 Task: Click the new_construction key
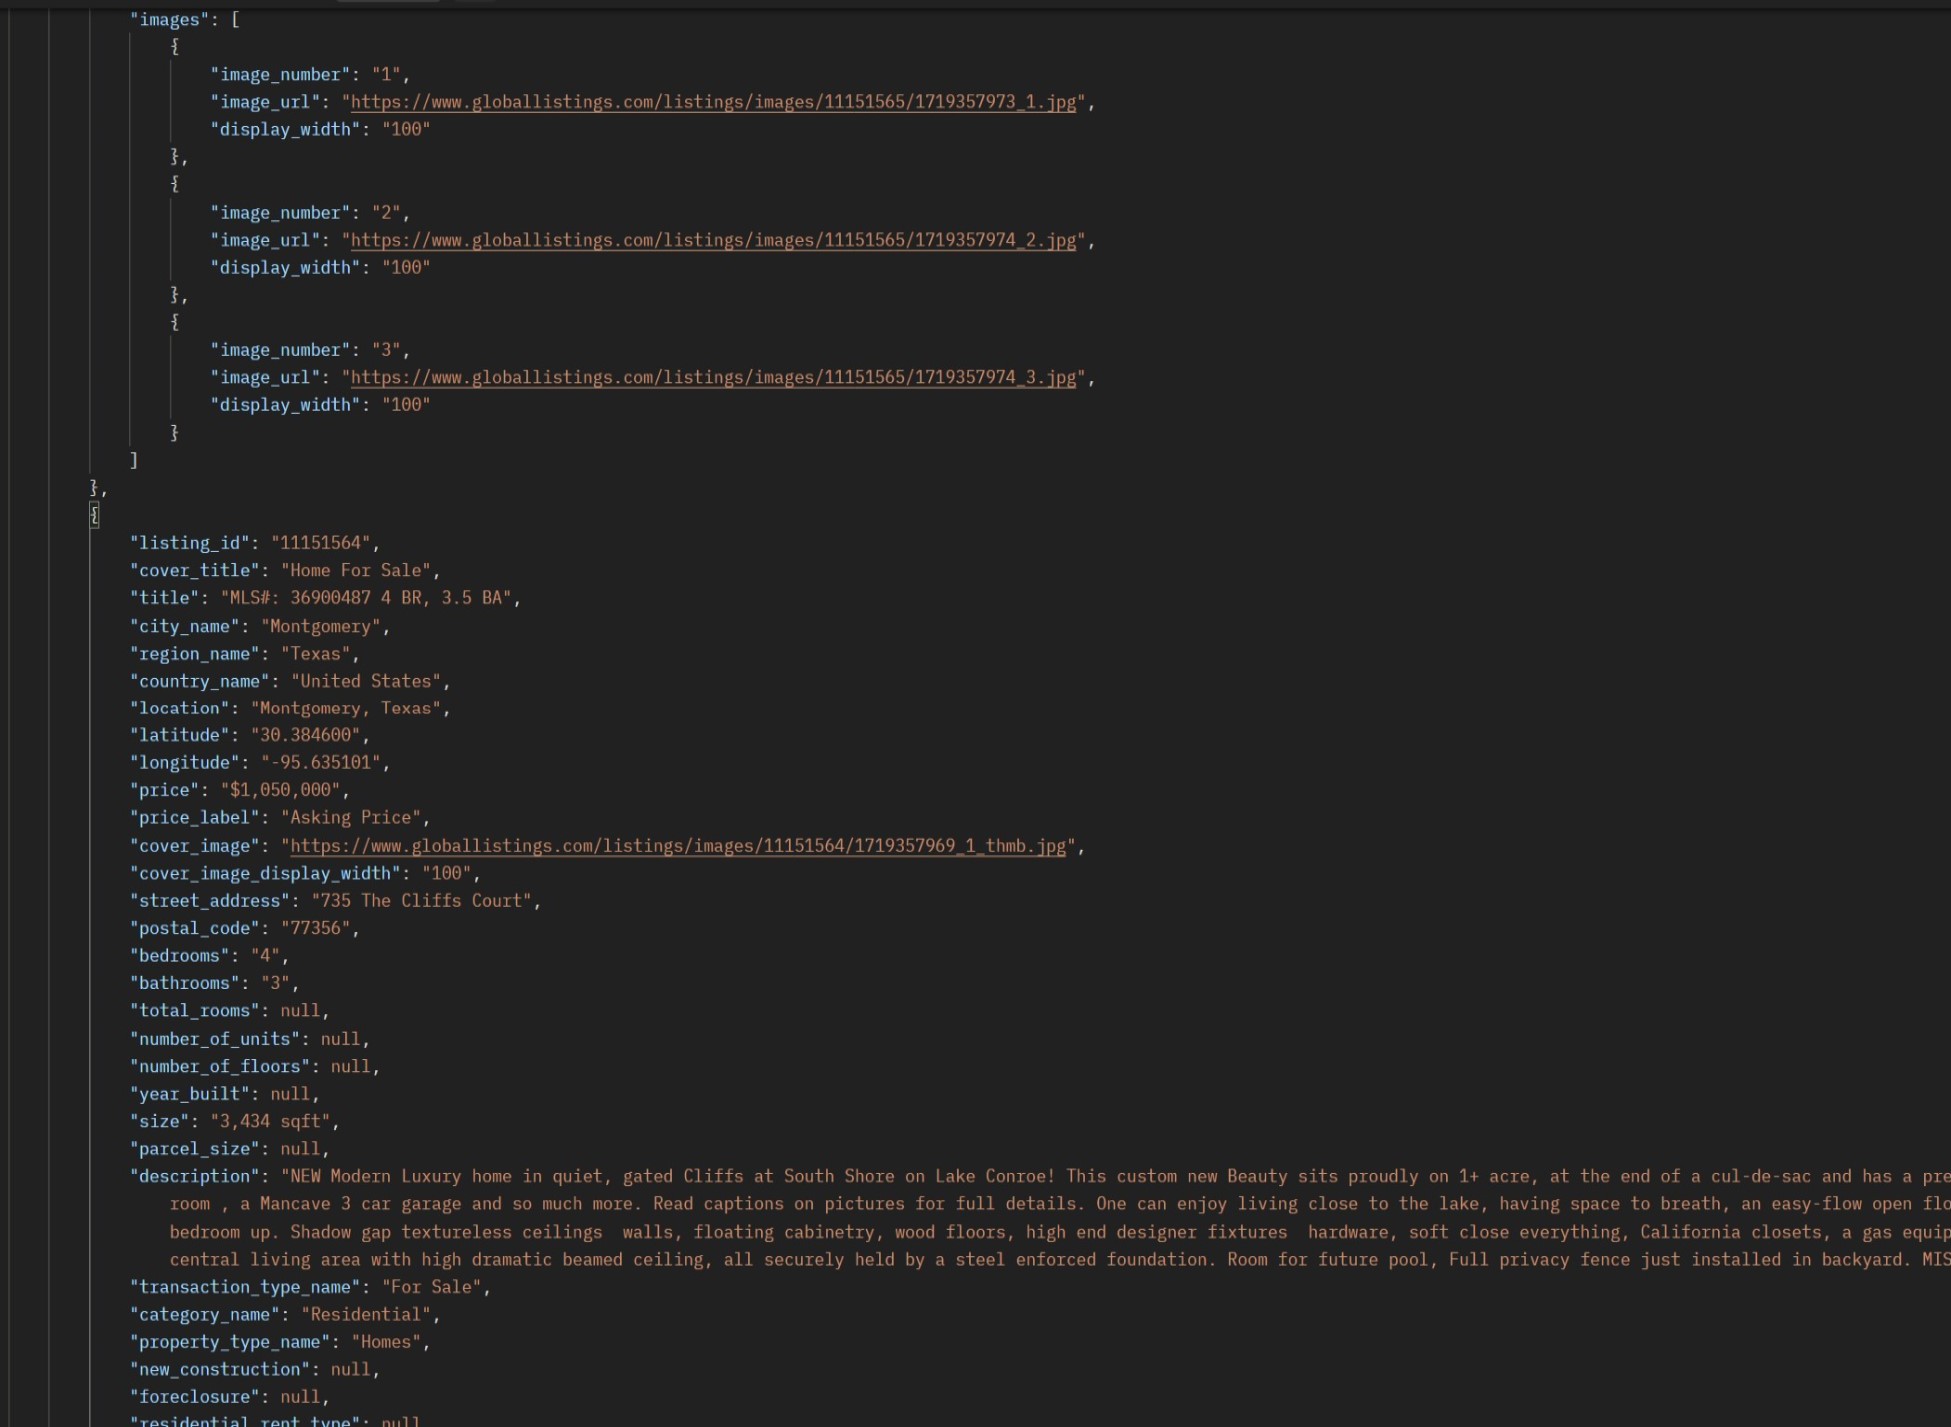click(x=220, y=1370)
